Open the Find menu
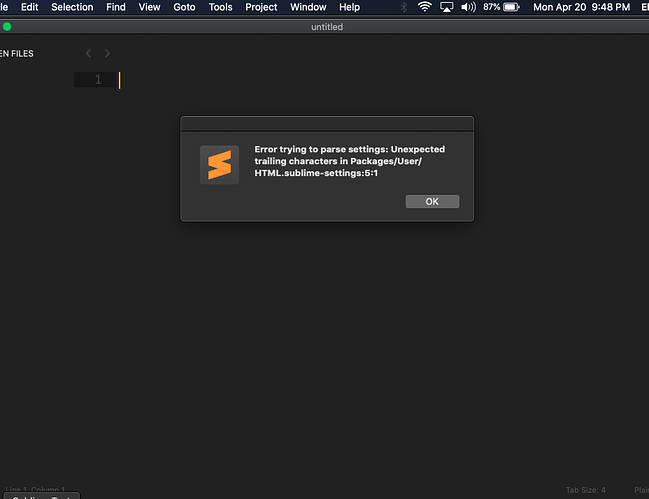 click(x=116, y=7)
